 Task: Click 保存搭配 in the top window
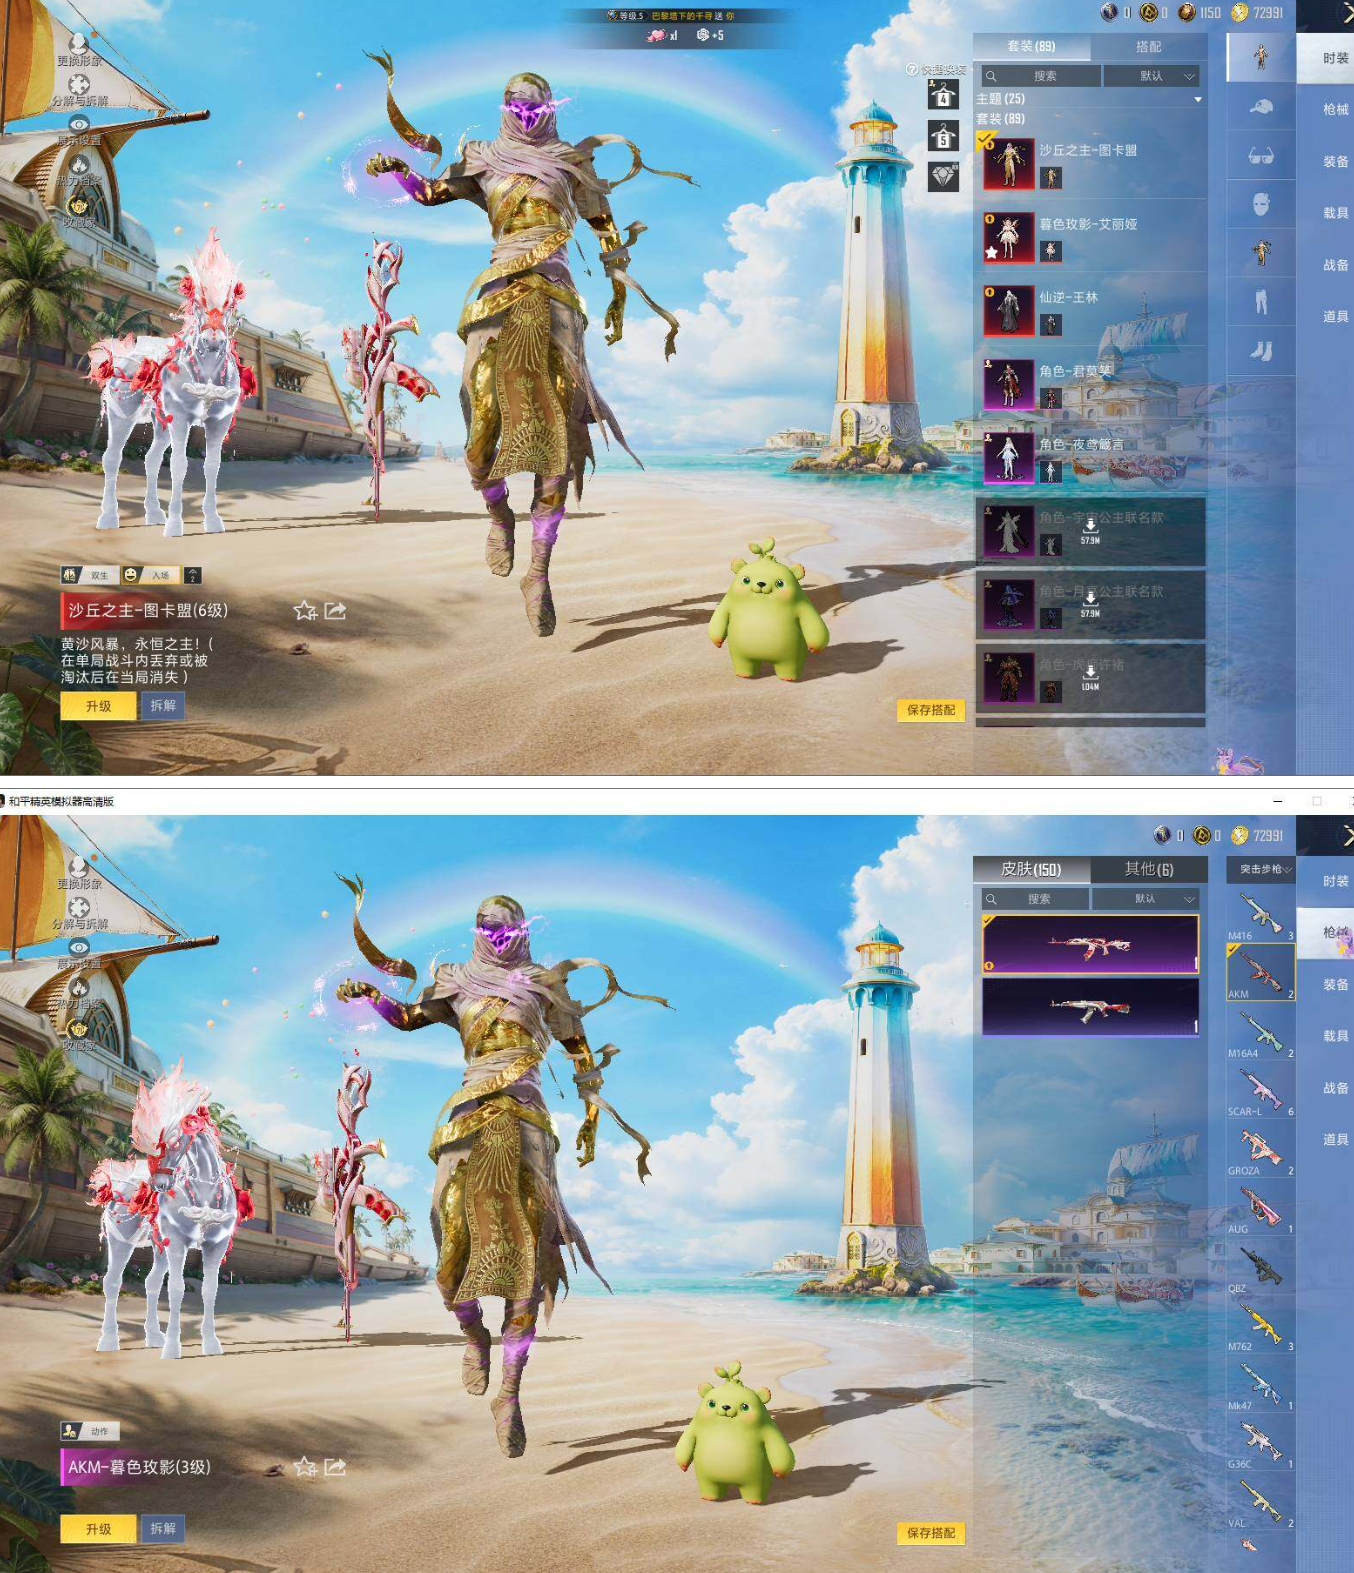pyautogui.click(x=931, y=710)
